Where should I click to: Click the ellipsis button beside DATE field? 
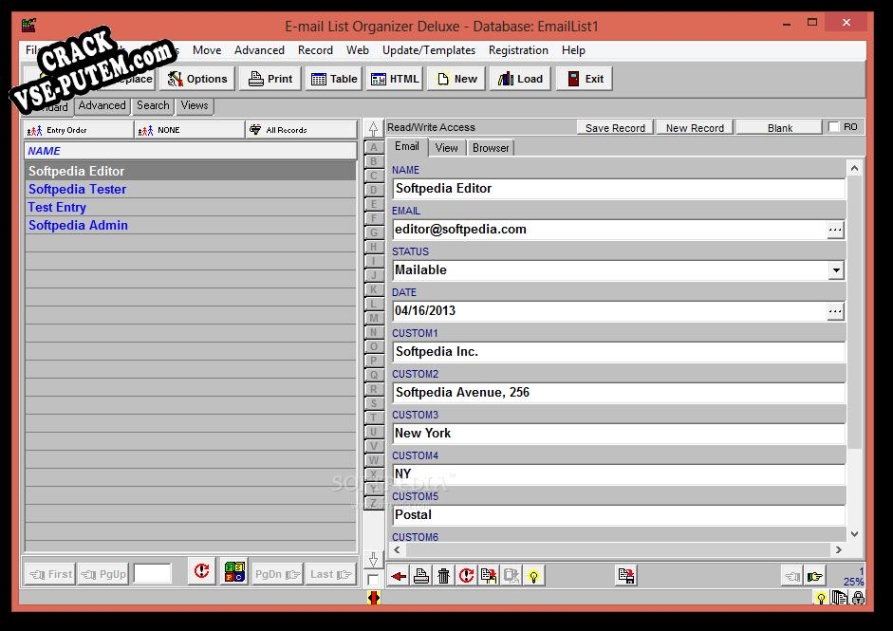(835, 311)
